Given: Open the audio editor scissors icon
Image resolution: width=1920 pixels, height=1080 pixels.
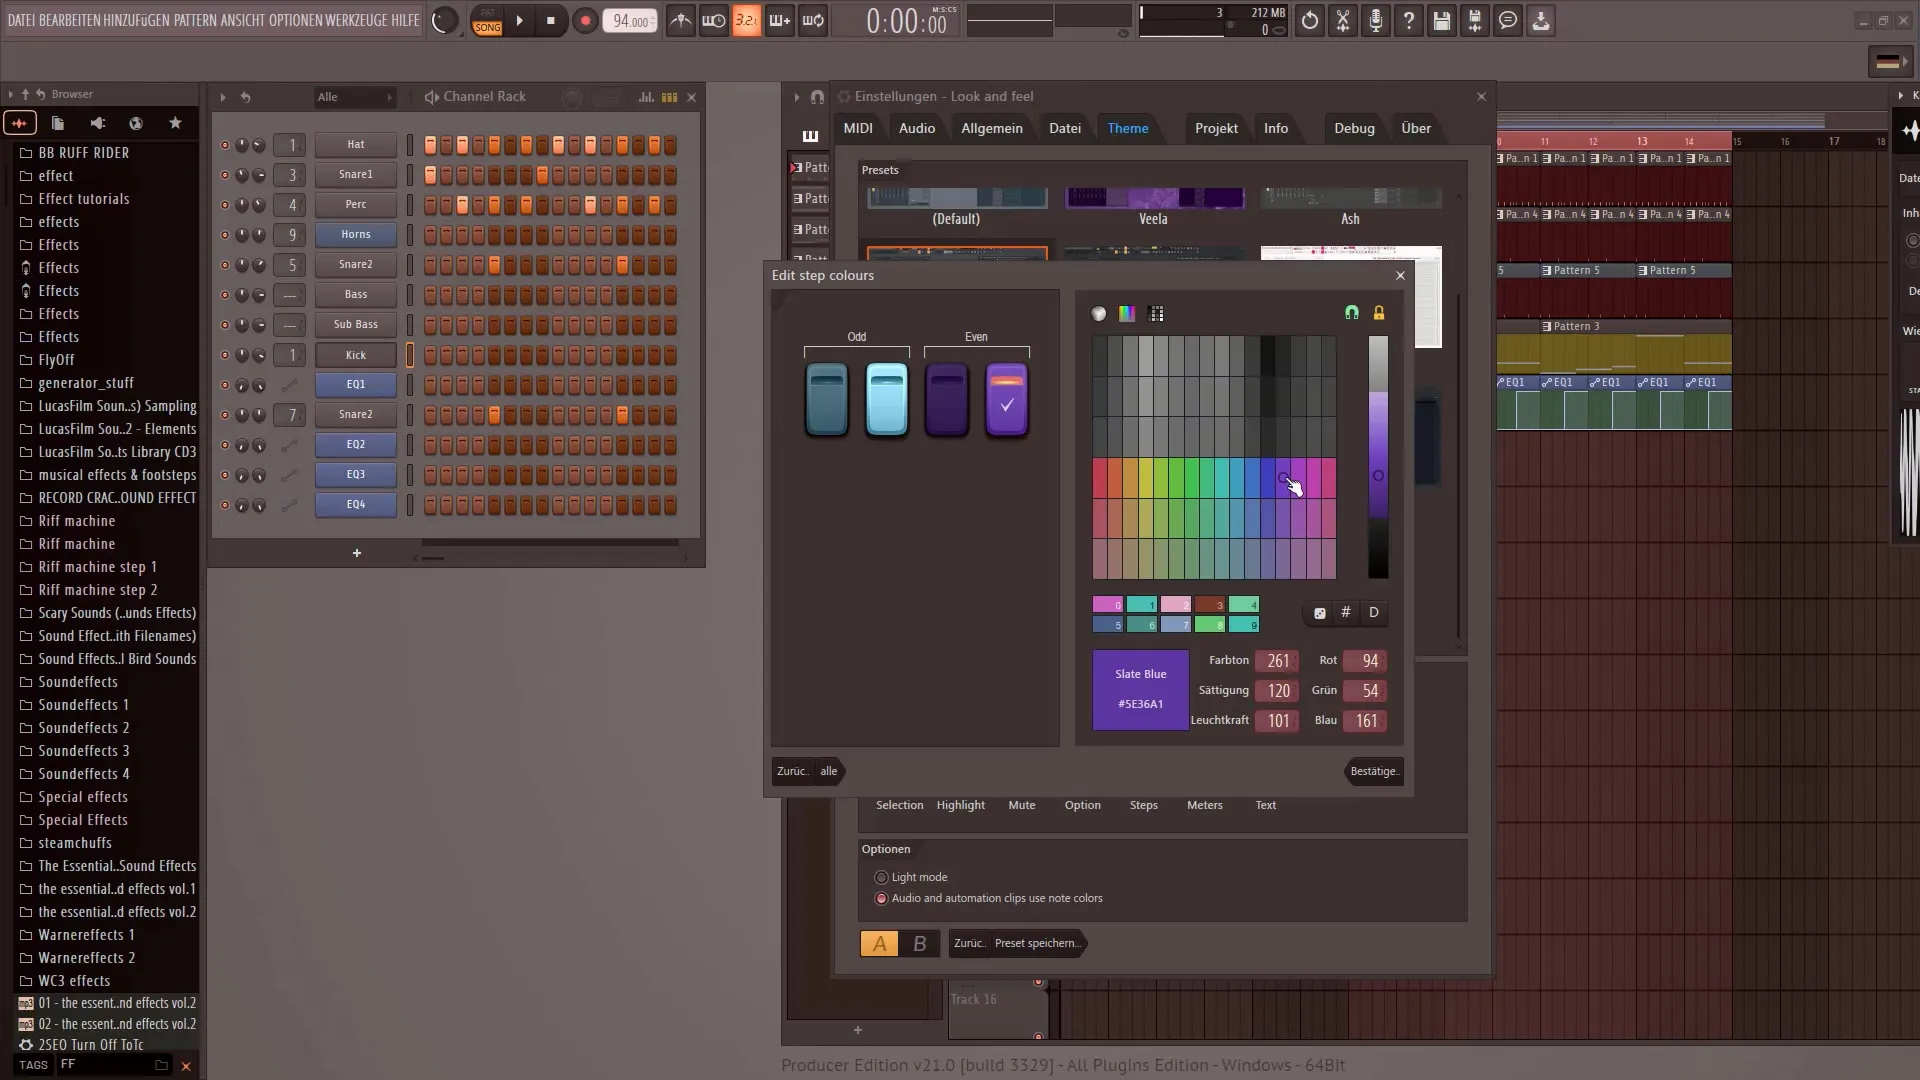Looking at the screenshot, I should pos(1343,21).
